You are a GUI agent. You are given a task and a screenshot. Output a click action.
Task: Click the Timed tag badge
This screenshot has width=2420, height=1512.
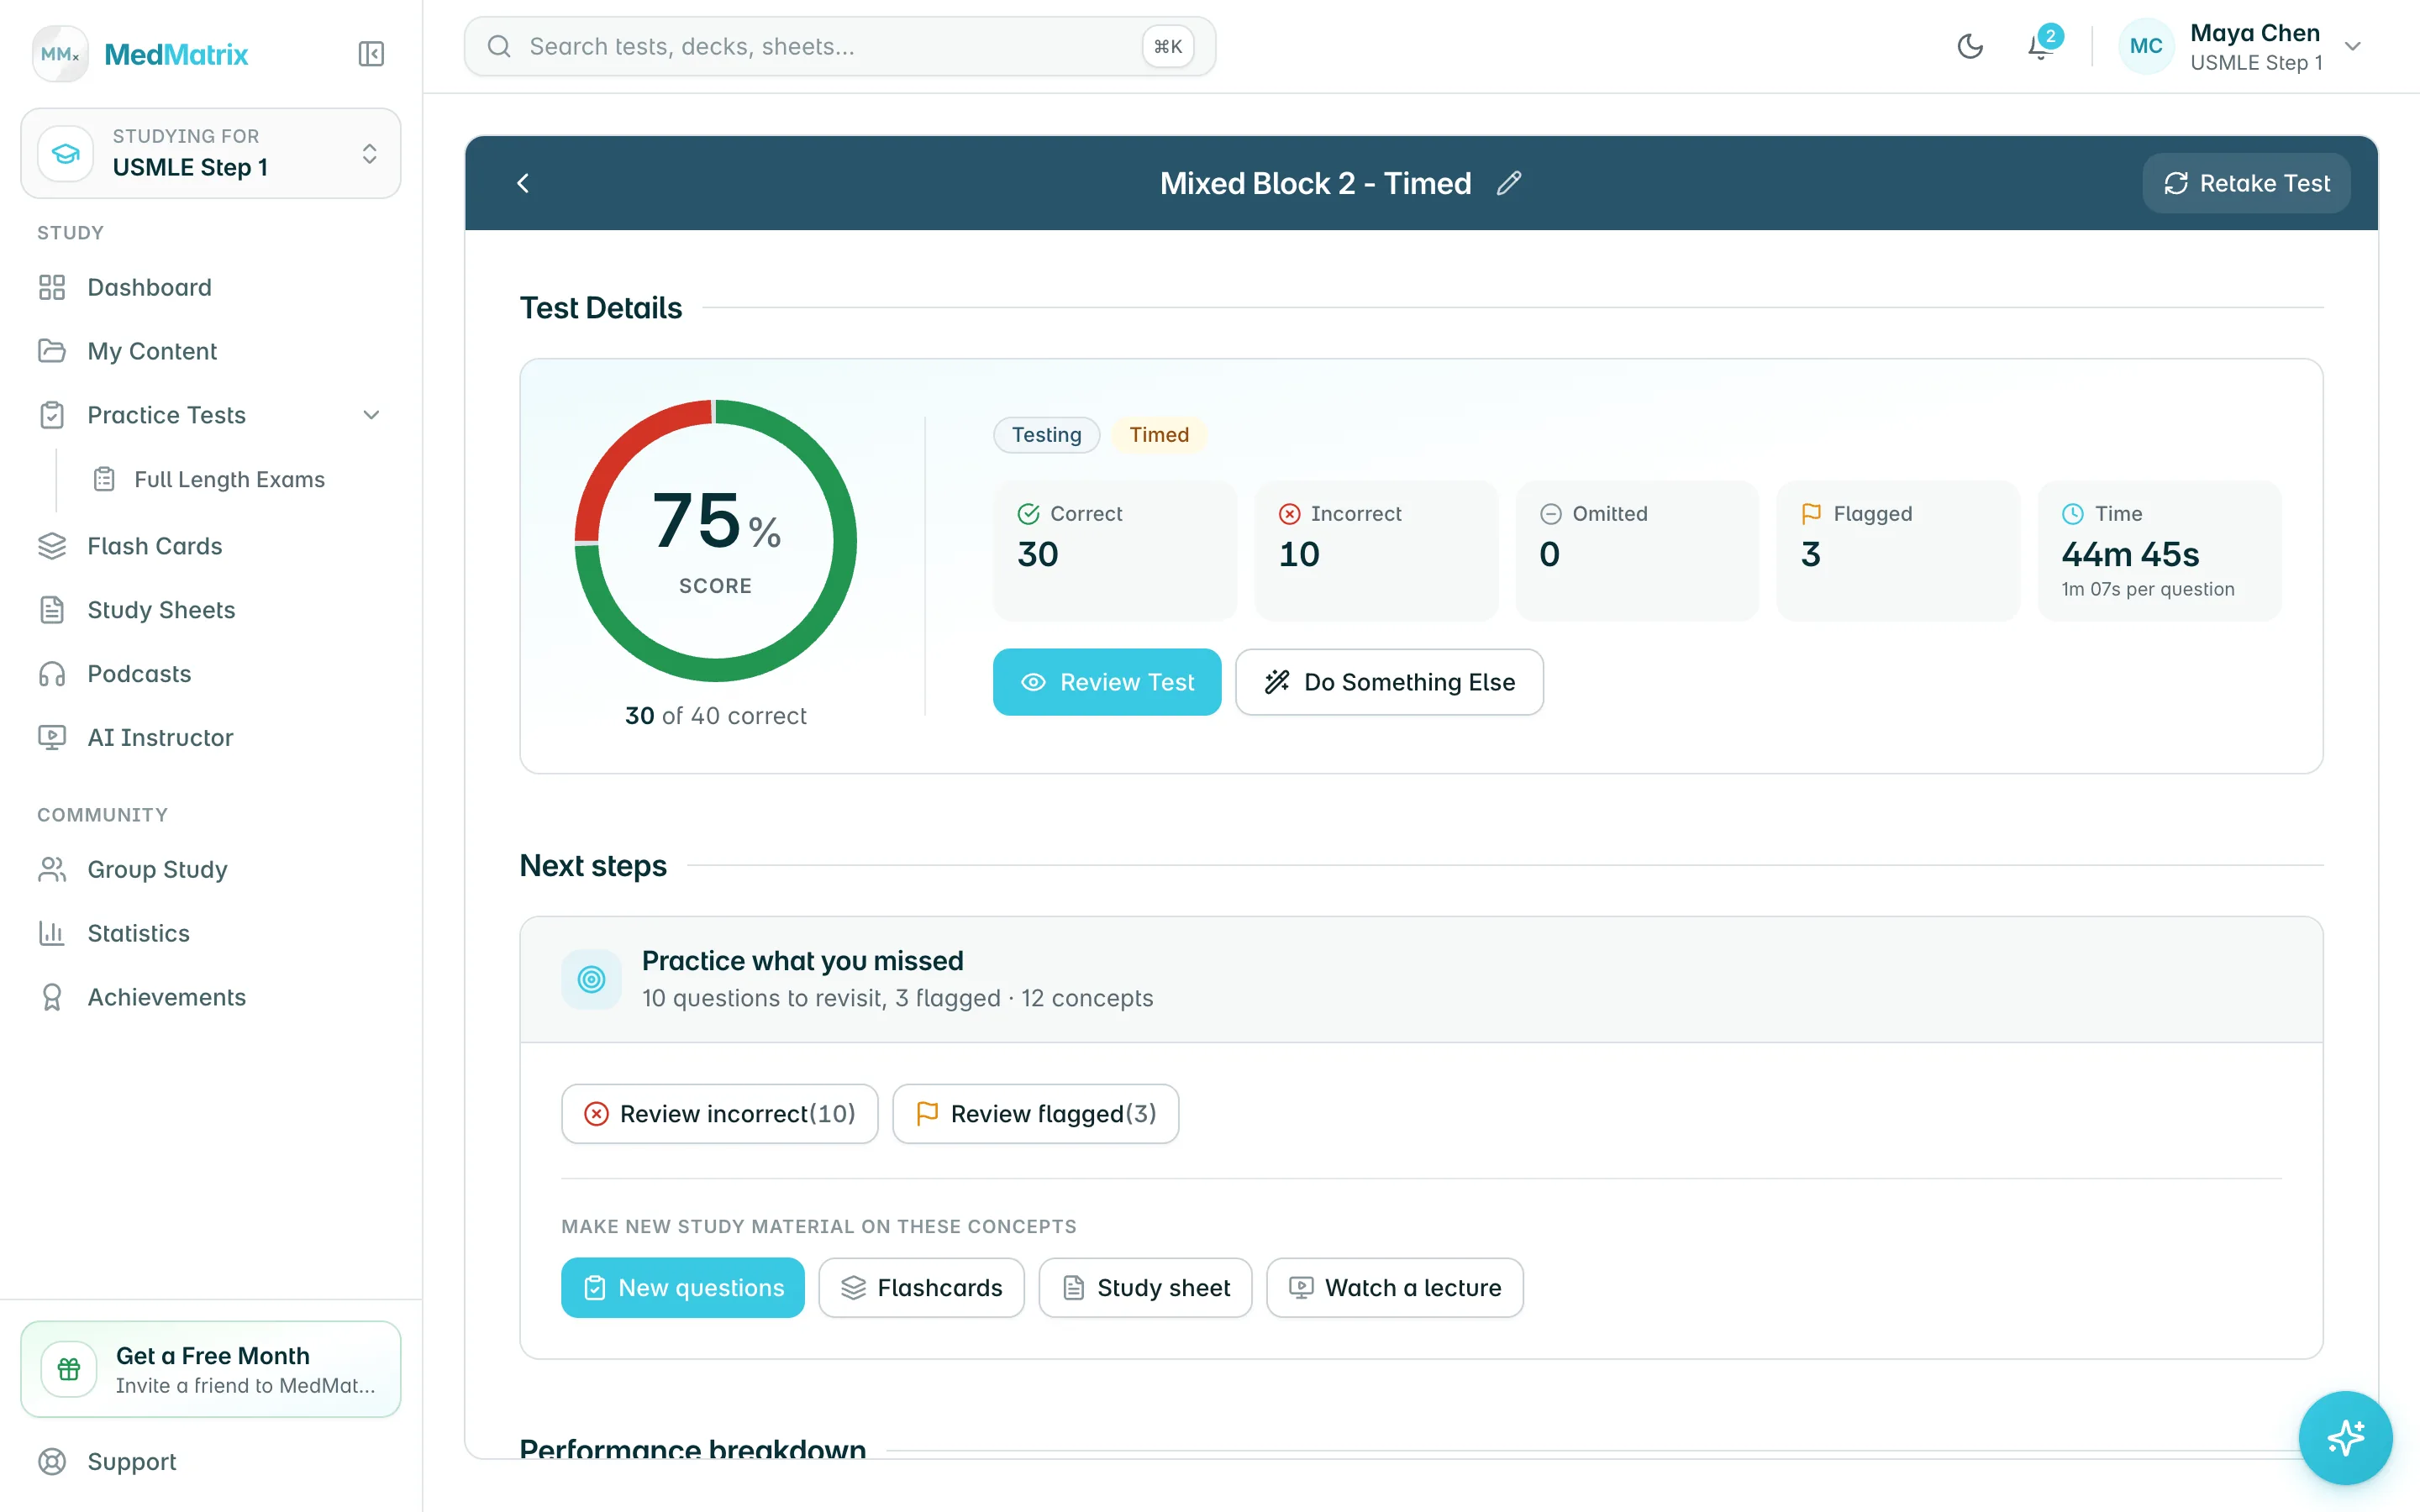[x=1160, y=435]
